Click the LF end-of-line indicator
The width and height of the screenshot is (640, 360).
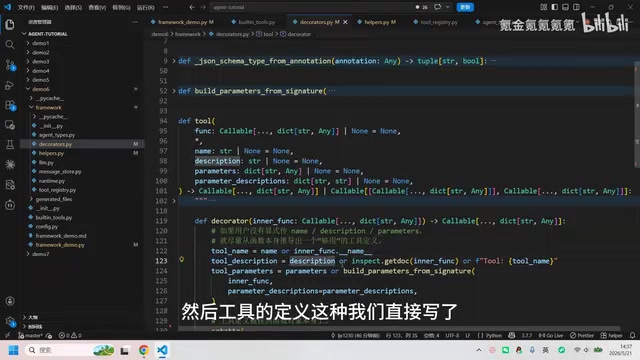tap(468, 336)
